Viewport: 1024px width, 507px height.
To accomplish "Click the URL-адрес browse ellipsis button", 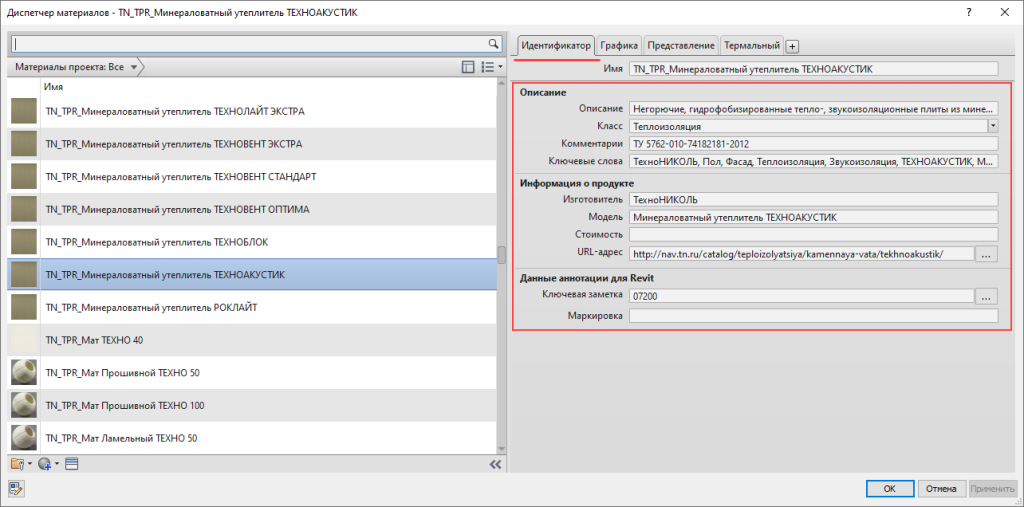I will [986, 254].
